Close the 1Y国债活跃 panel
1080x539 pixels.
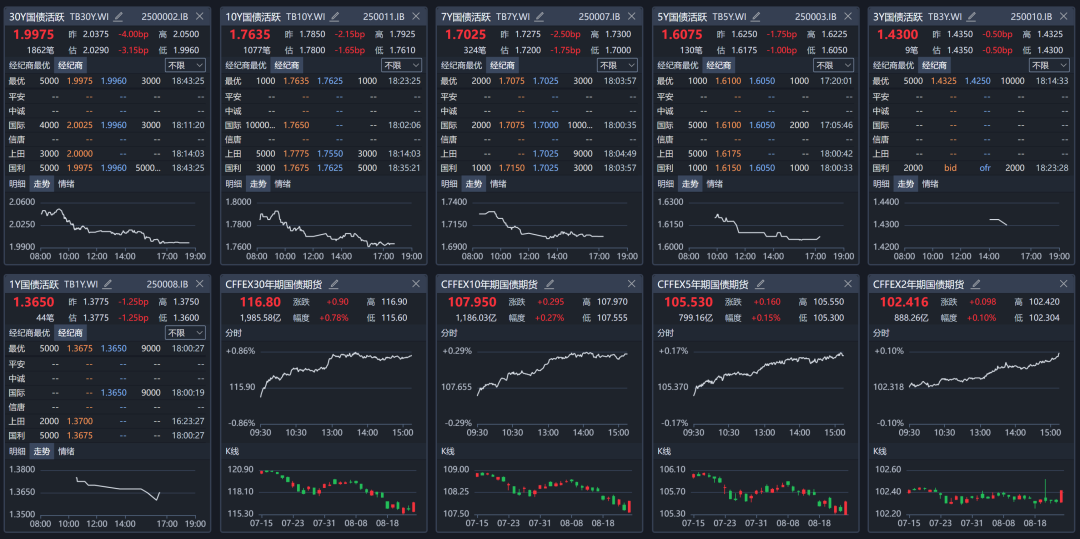pyautogui.click(x=200, y=284)
